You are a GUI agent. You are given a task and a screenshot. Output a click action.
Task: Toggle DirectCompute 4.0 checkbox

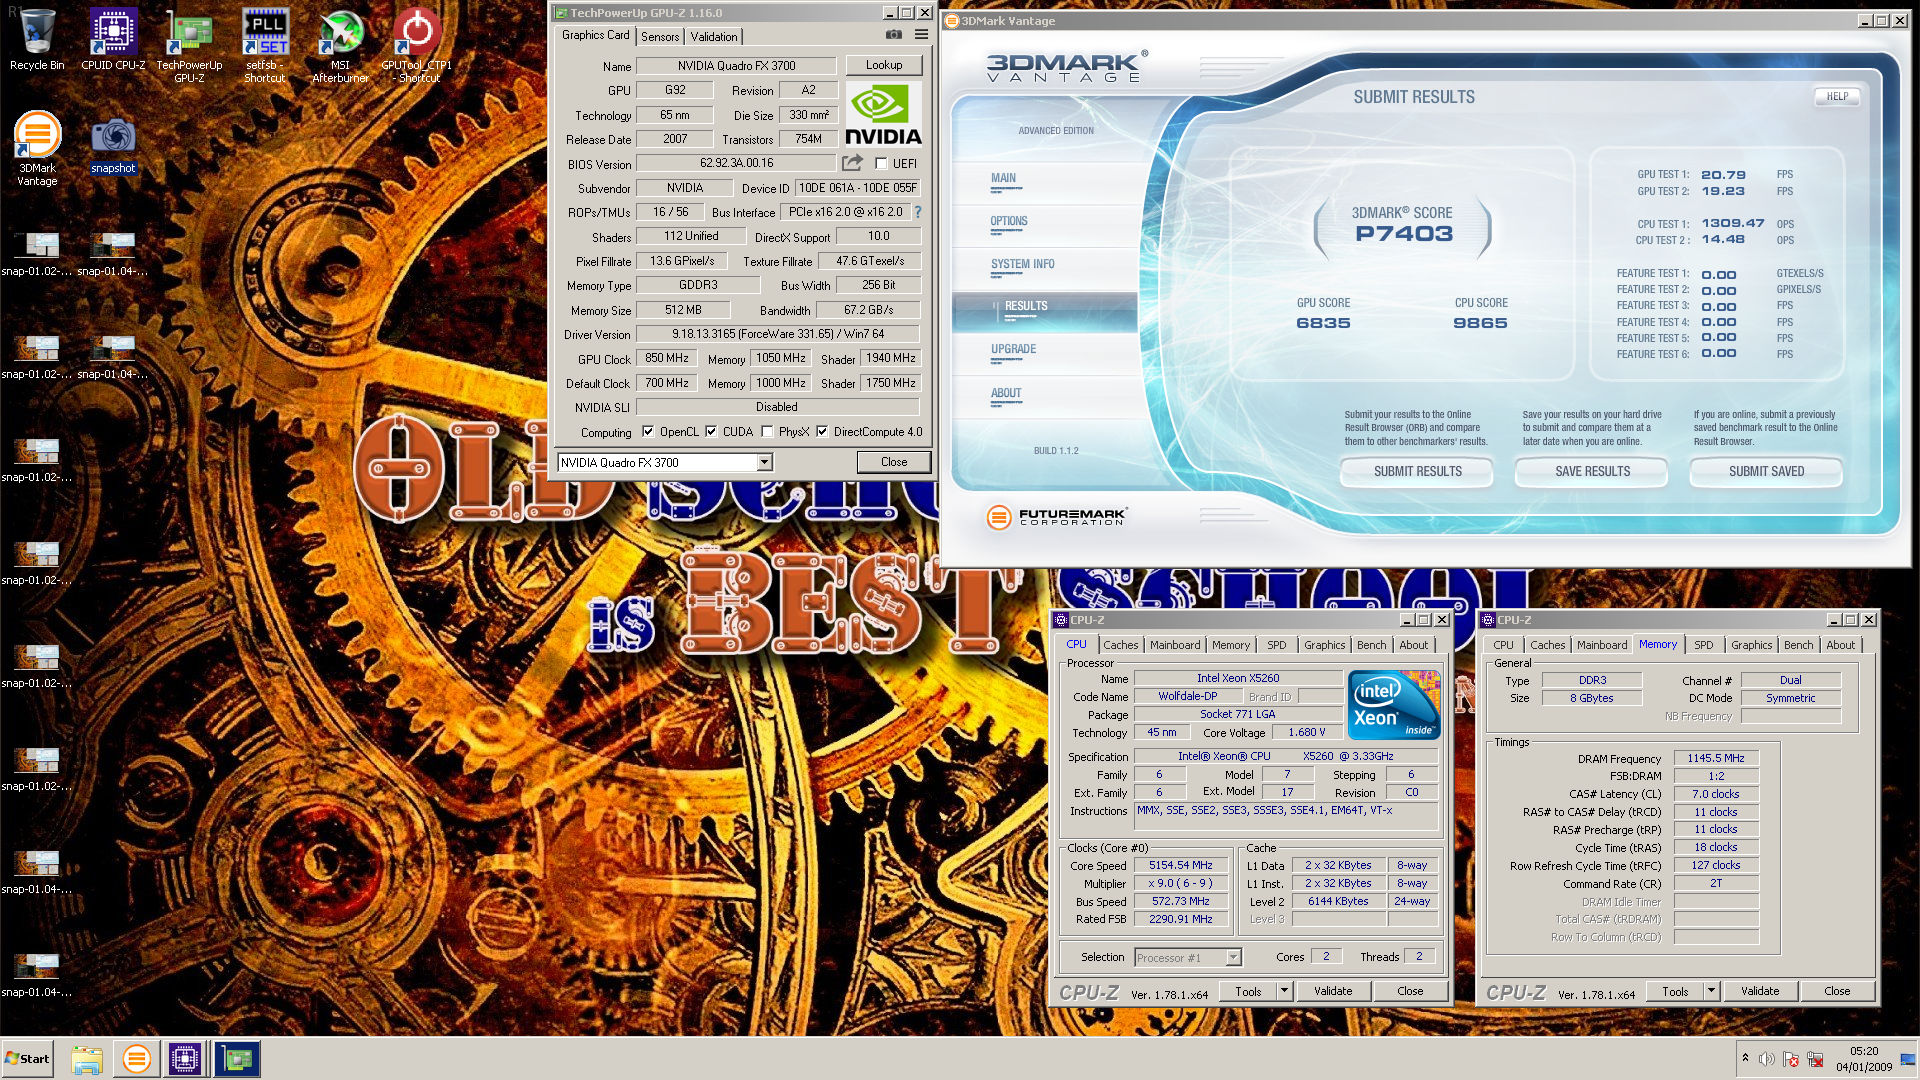(x=822, y=432)
